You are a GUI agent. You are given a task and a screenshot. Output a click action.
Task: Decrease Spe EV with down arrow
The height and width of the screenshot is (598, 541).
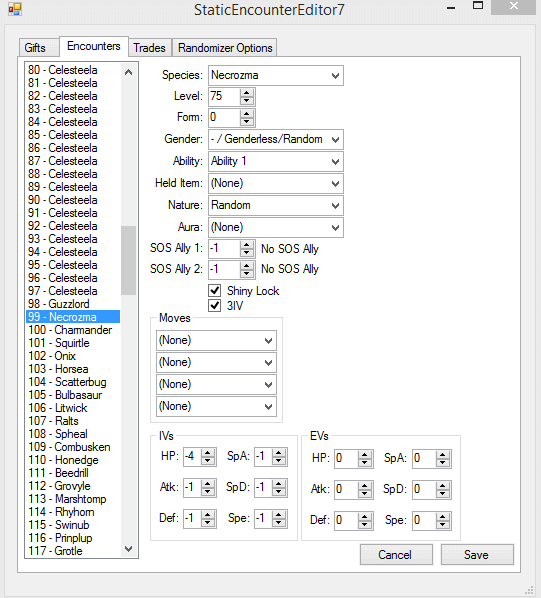tap(443, 525)
